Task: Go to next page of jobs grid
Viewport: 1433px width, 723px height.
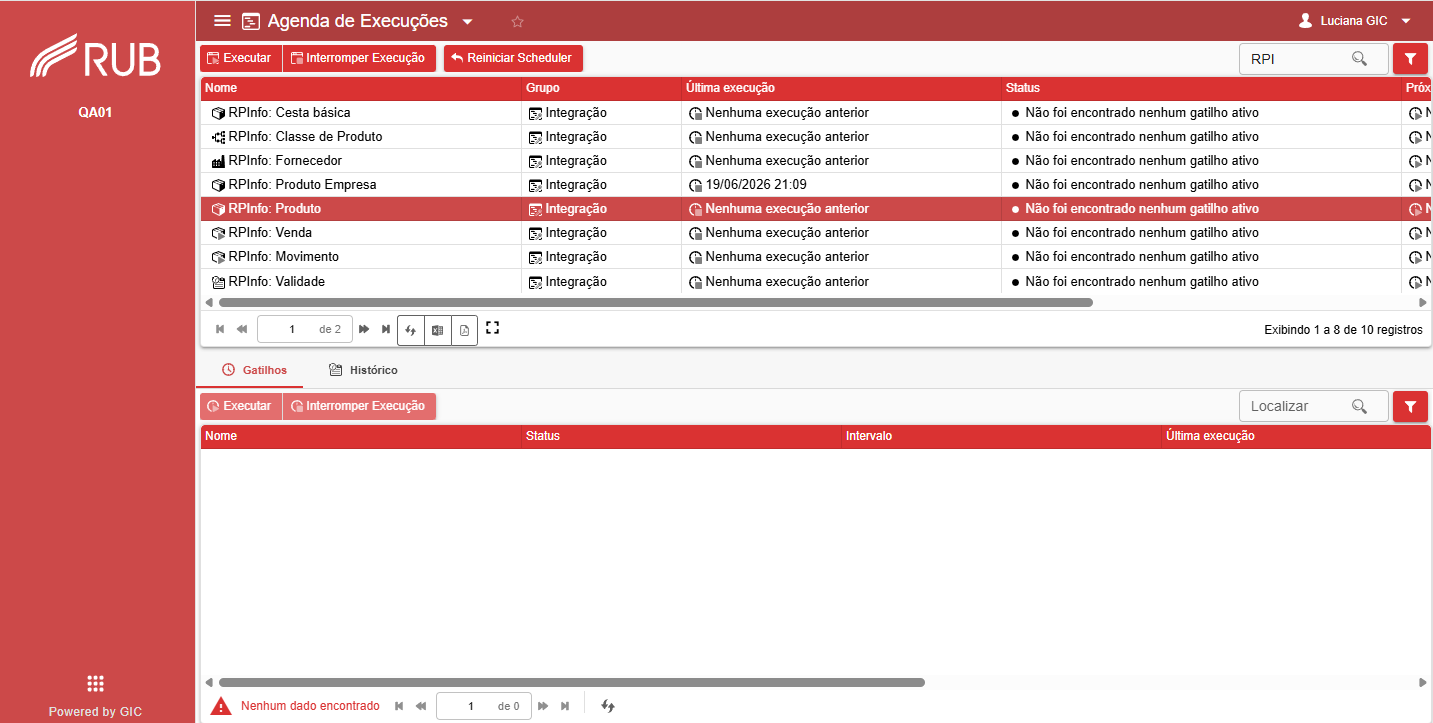Action: [x=364, y=329]
